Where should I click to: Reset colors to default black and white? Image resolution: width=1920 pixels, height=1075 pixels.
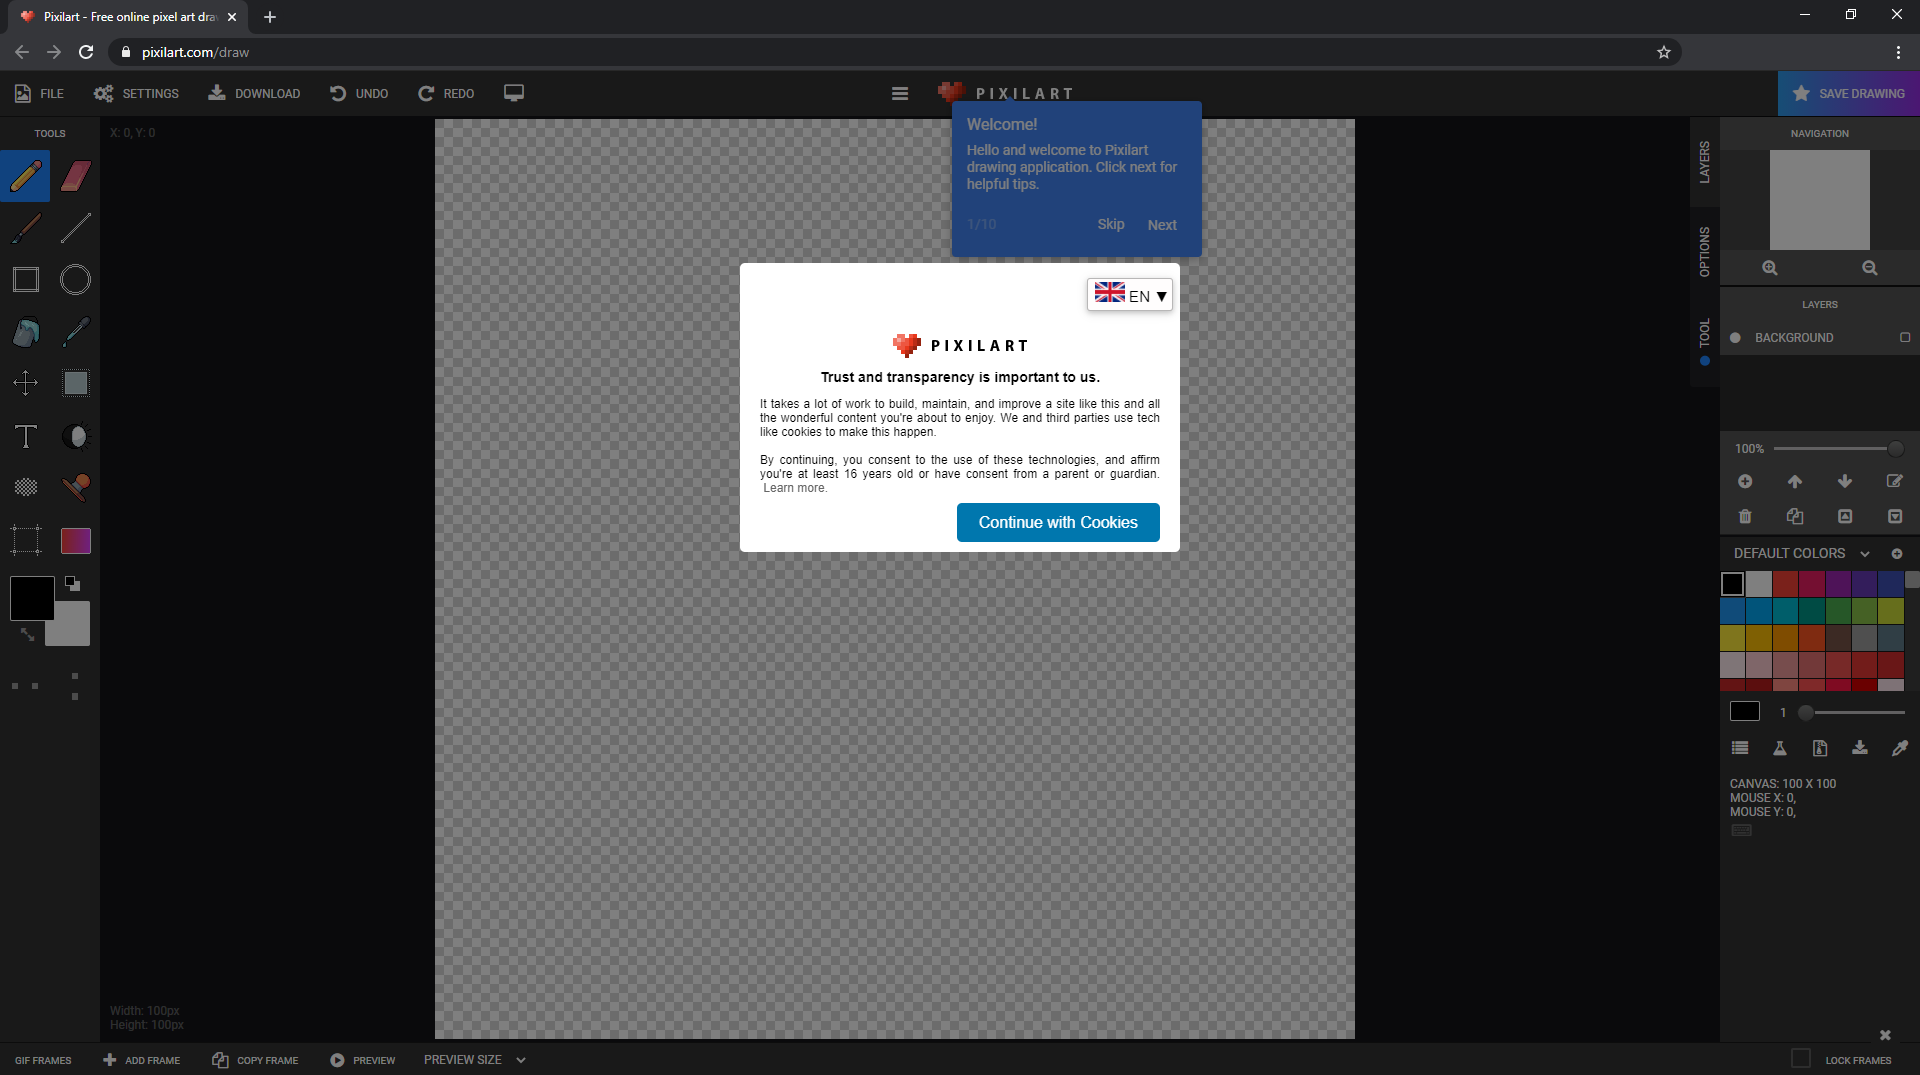pyautogui.click(x=72, y=583)
